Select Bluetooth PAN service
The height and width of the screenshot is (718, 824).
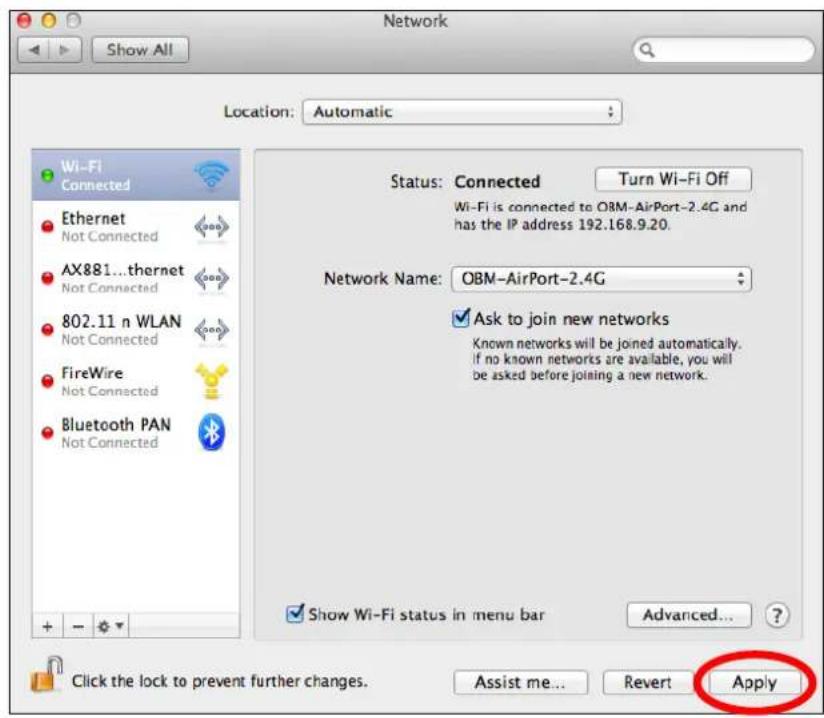pyautogui.click(x=136, y=433)
